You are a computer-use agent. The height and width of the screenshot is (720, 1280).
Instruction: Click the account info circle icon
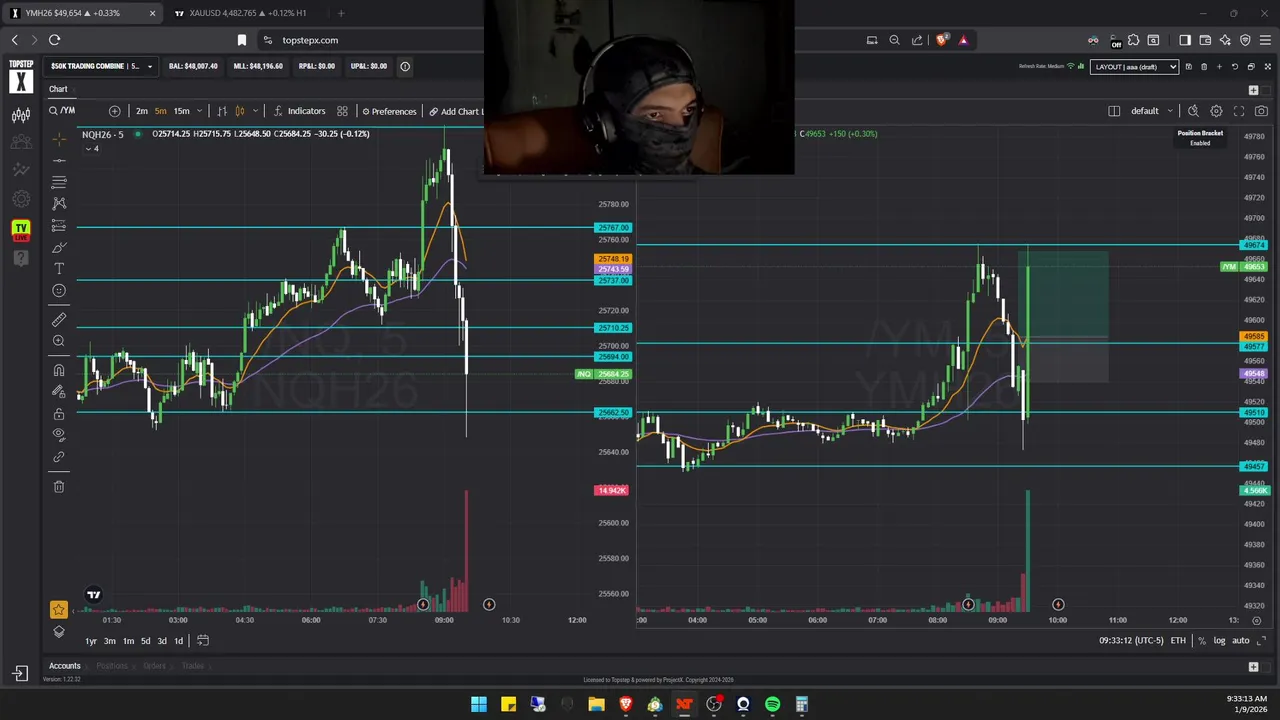(405, 66)
